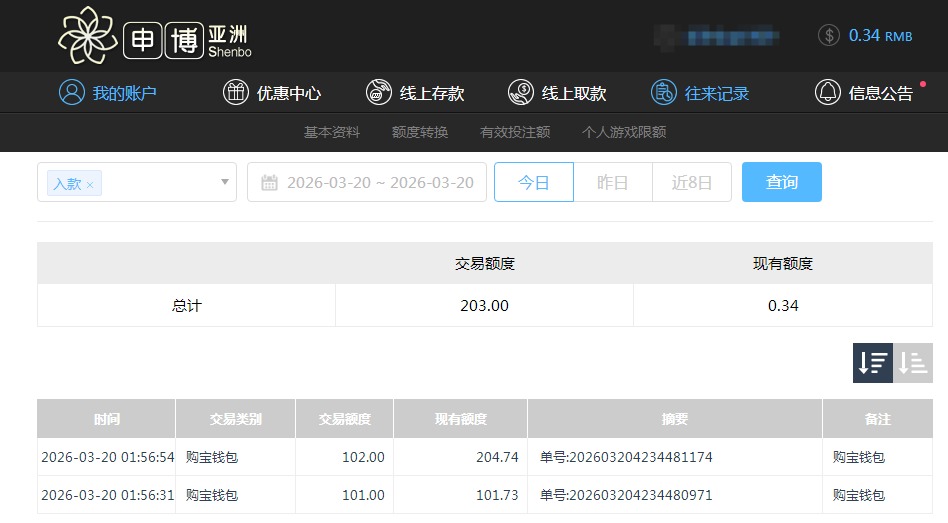Click the 交易额度 table column header
Viewport: 948px width, 523px height.
345,418
